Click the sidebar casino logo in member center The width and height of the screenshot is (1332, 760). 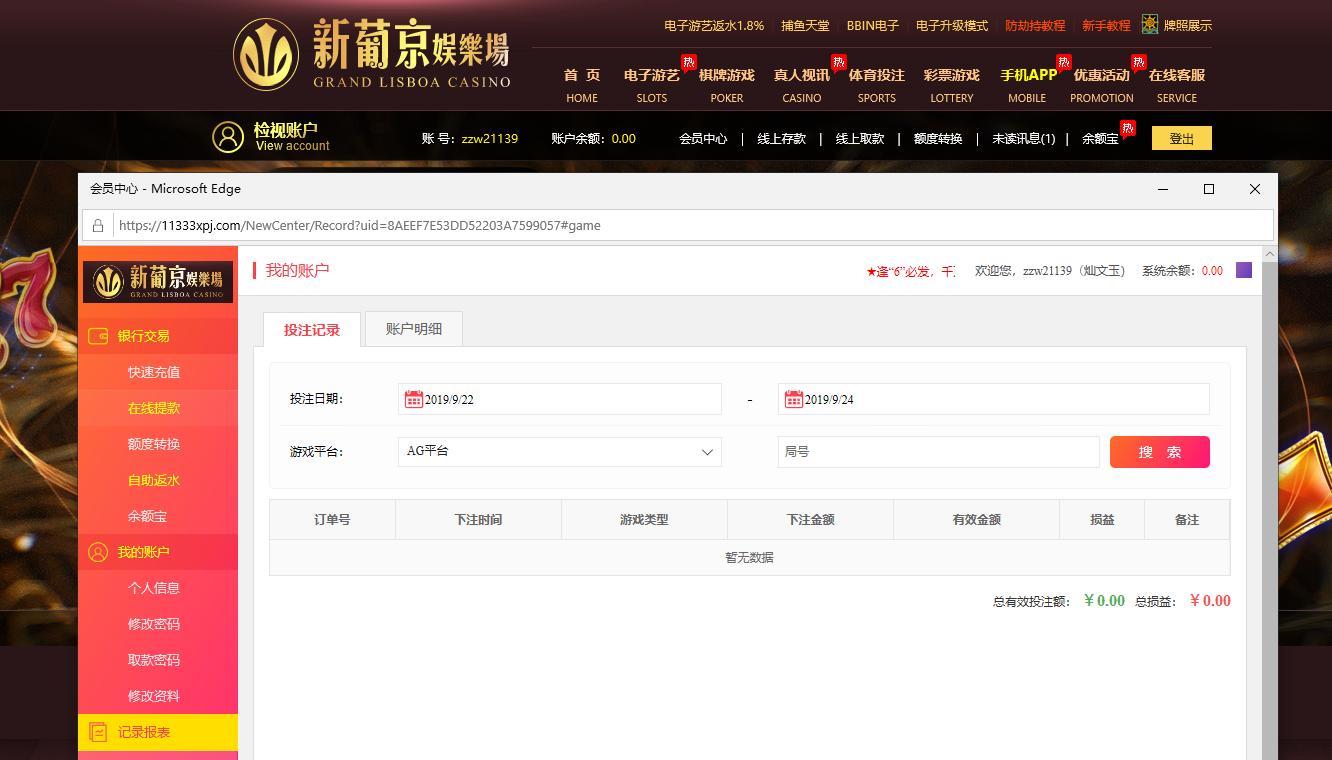tap(158, 281)
